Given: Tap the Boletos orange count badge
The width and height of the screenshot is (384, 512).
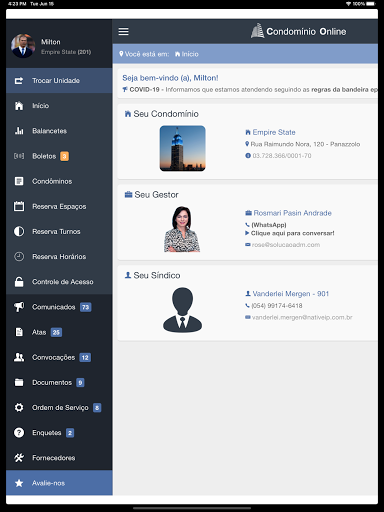Looking at the screenshot, I should (64, 156).
